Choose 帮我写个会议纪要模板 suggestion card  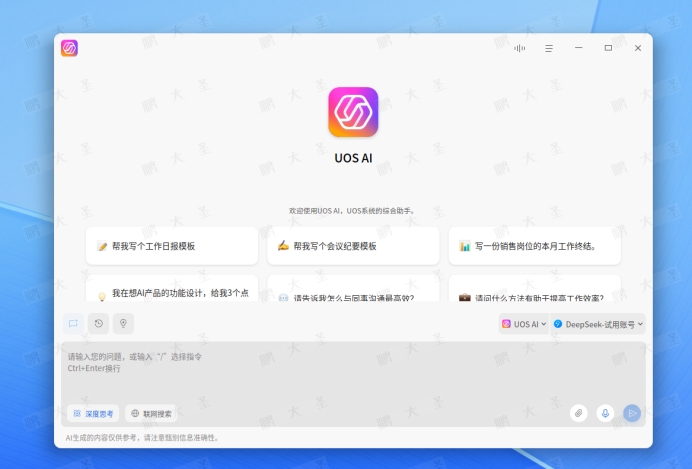pyautogui.click(x=353, y=246)
